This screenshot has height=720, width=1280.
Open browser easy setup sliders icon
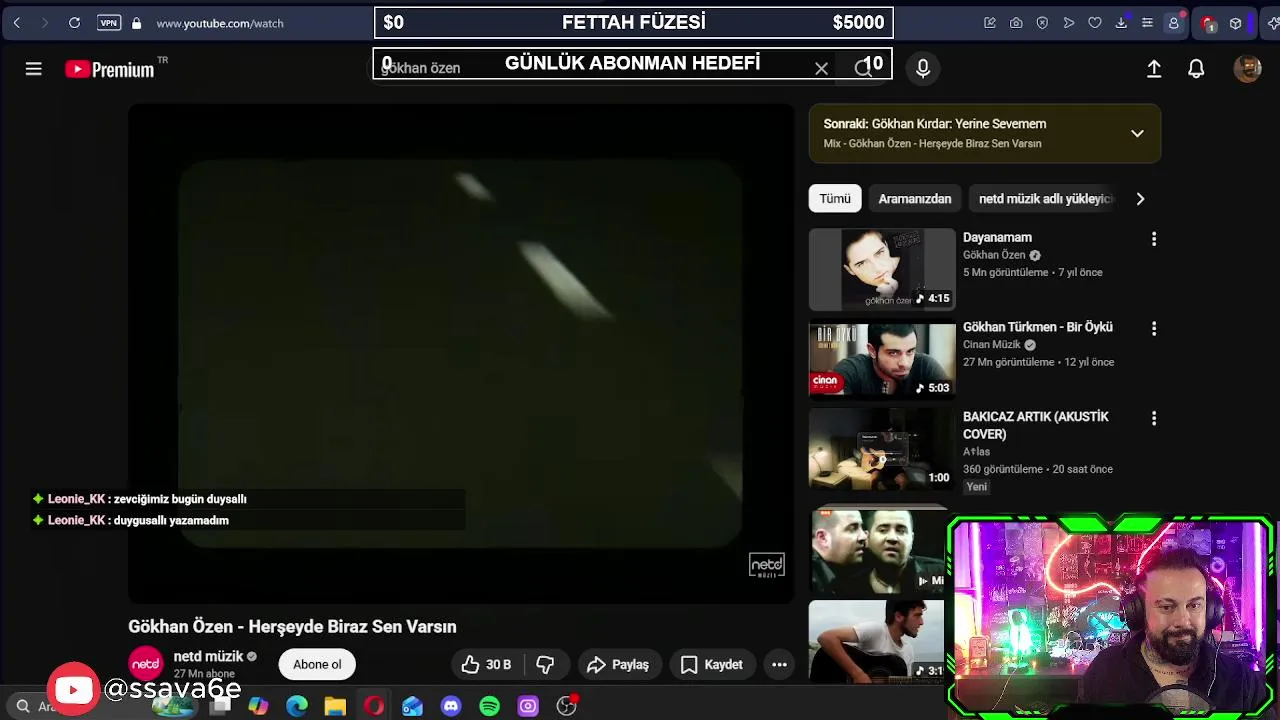click(x=1147, y=23)
